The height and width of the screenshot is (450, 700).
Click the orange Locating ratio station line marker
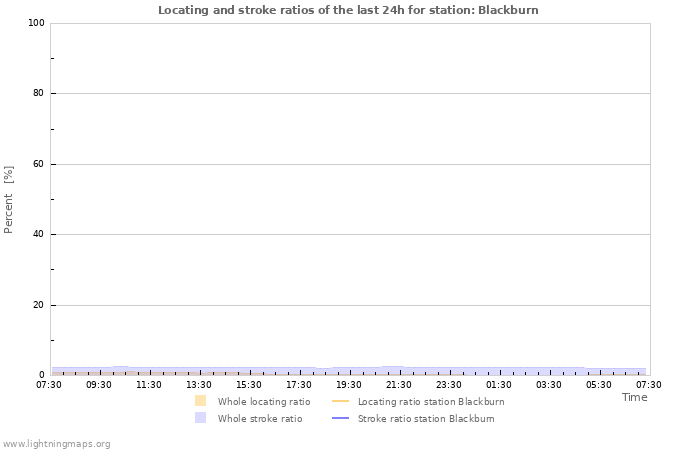click(x=340, y=401)
